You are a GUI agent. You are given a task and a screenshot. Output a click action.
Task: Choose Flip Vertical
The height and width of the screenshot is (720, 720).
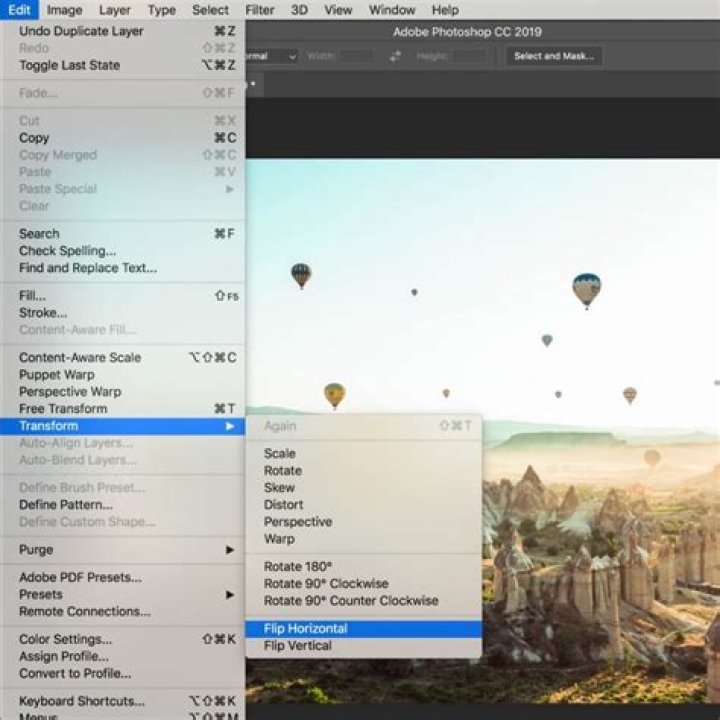[364, 645]
